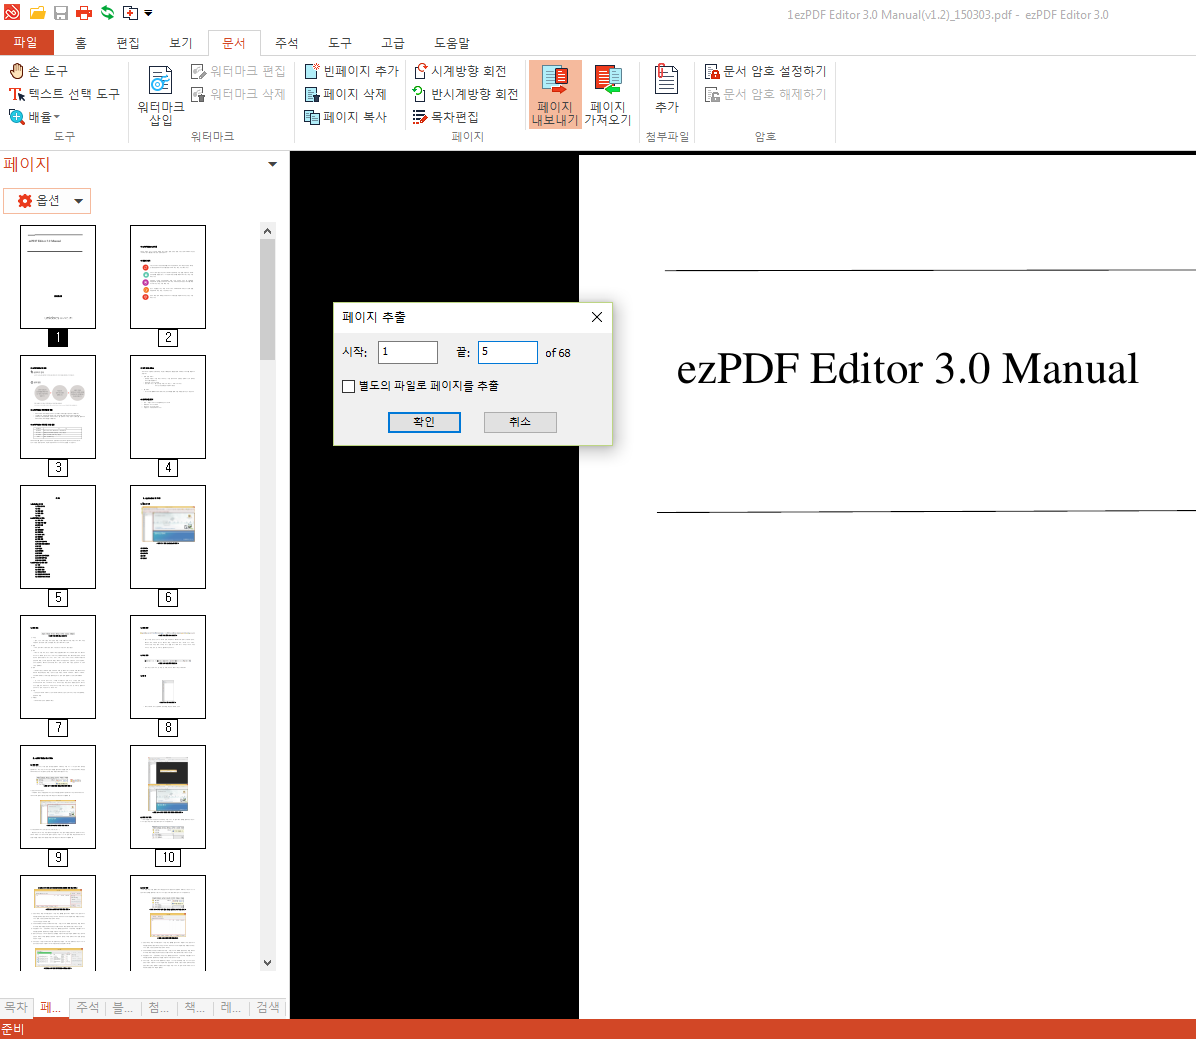Rotate clockwise (시계방향 회전)
The height and width of the screenshot is (1039, 1196).
[x=460, y=71]
